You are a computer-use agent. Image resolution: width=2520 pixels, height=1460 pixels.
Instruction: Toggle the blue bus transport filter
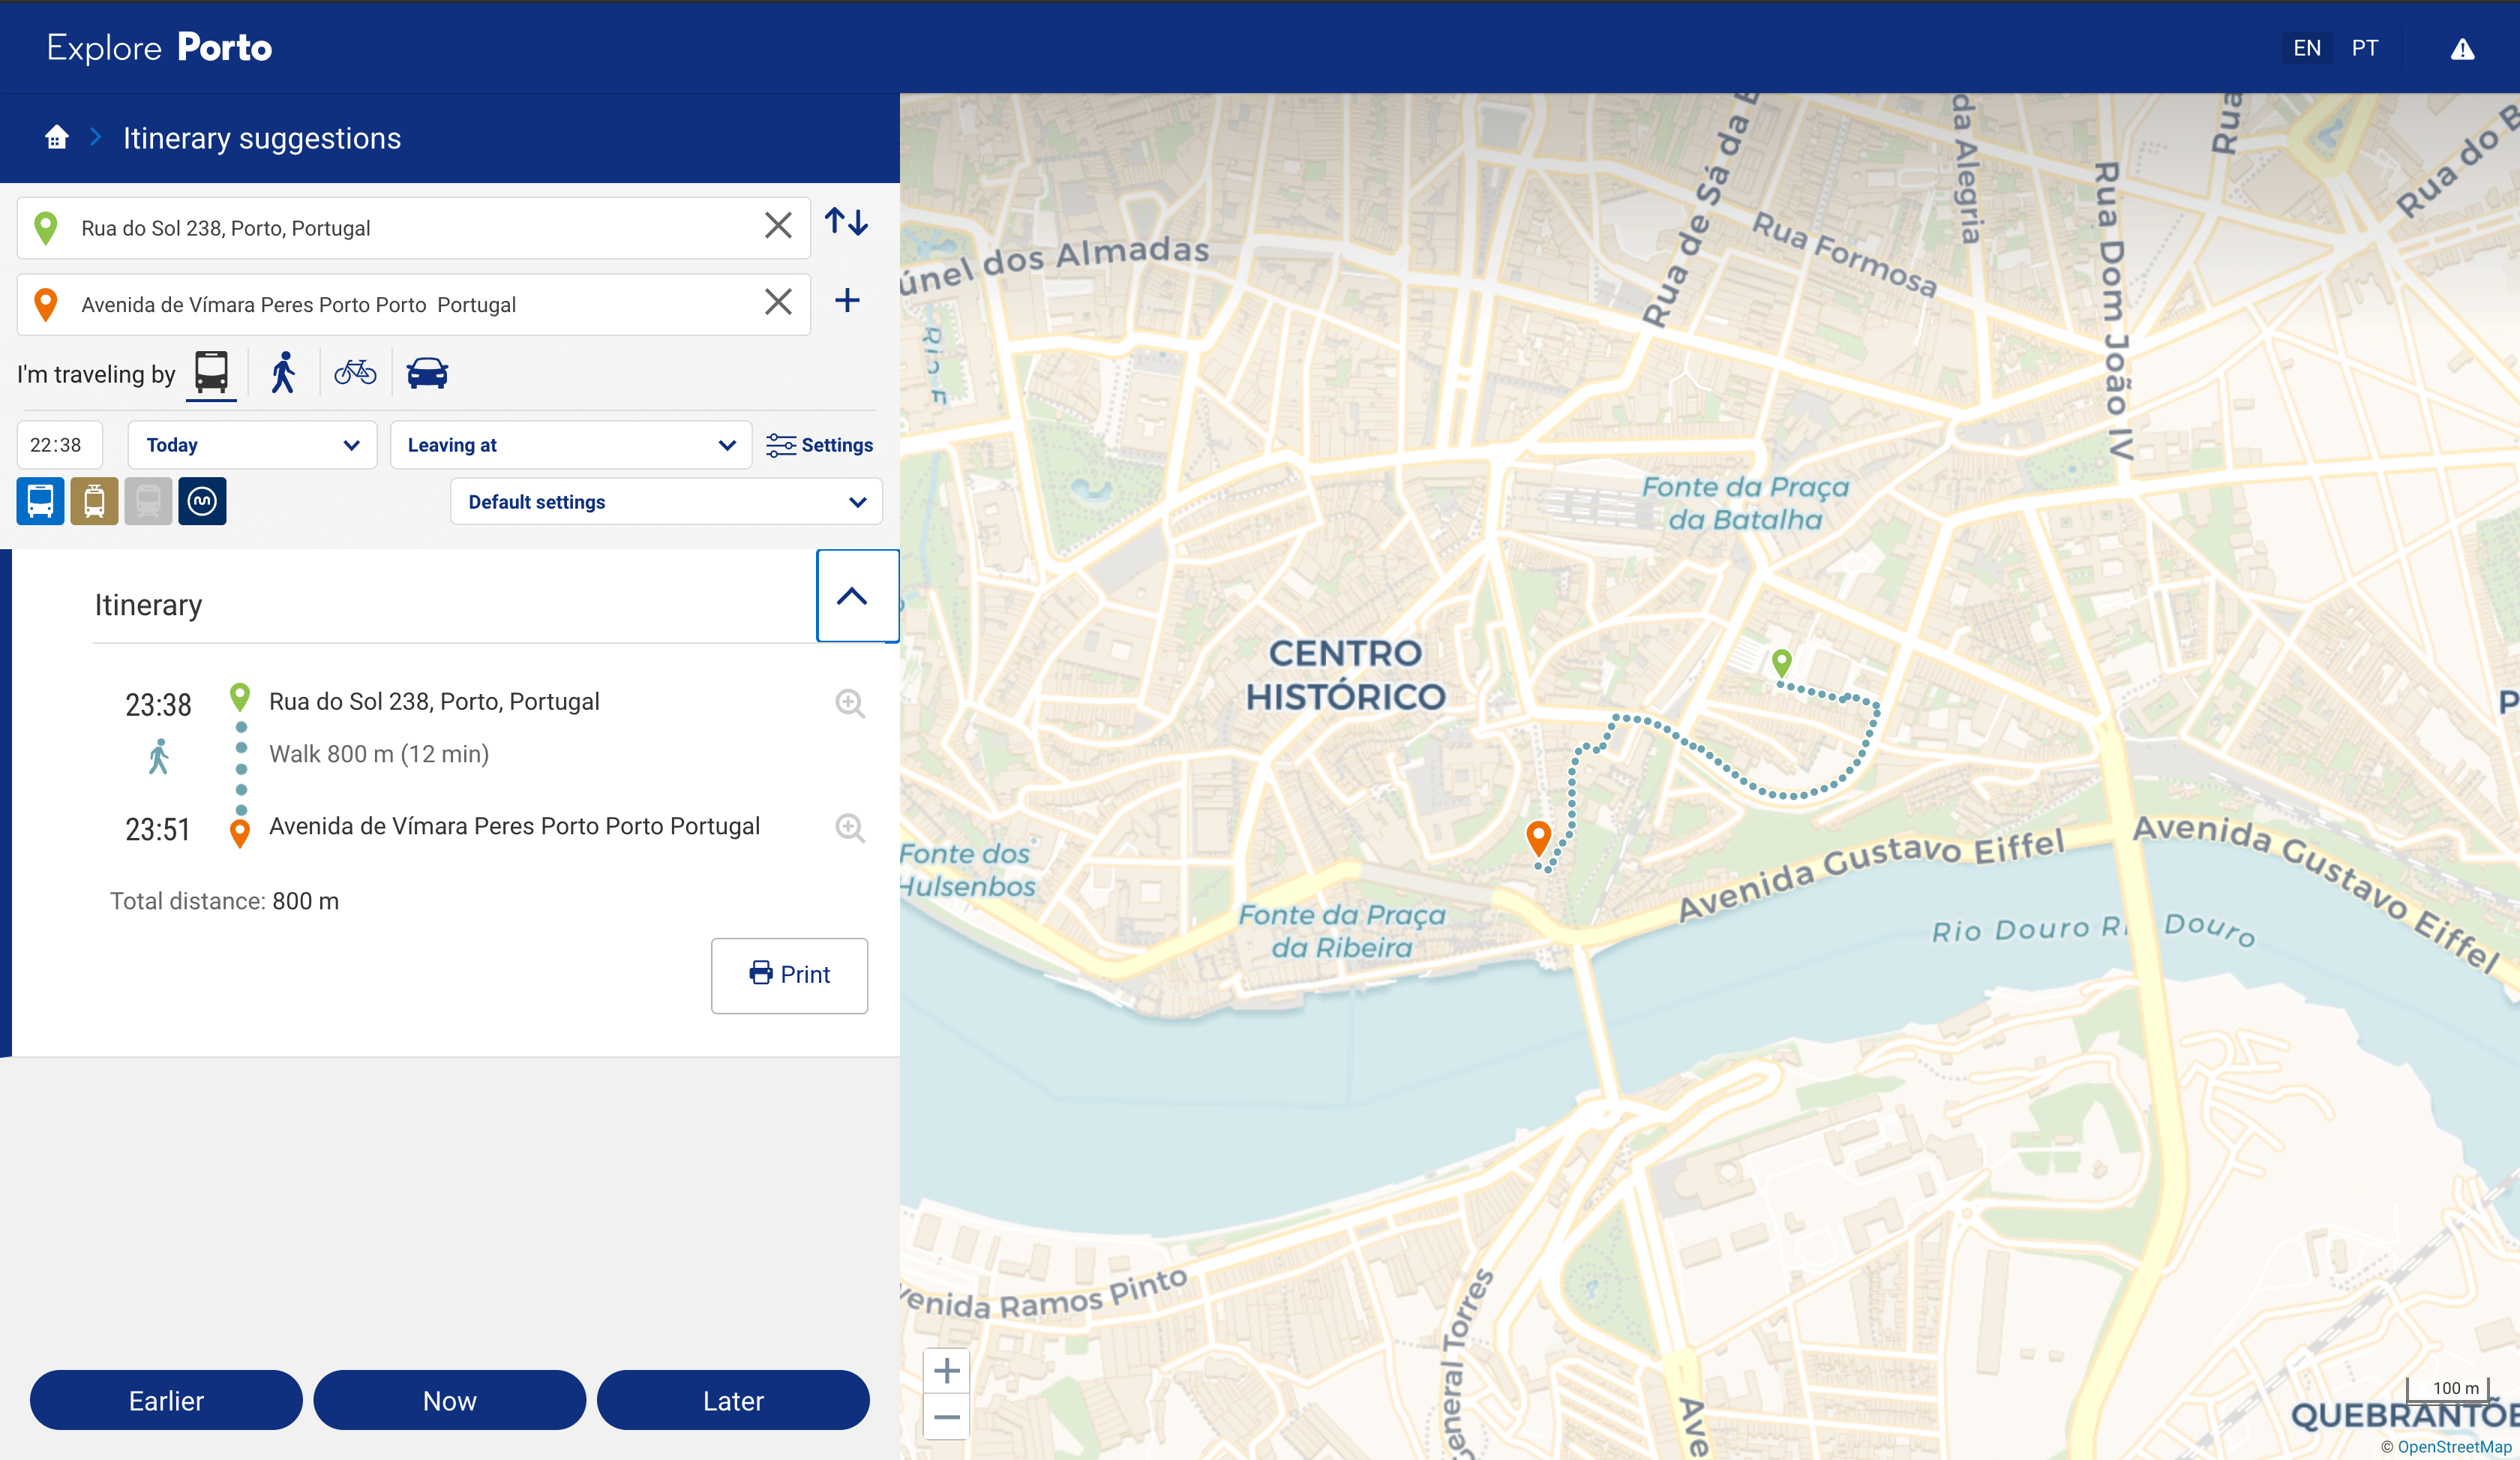click(x=40, y=501)
